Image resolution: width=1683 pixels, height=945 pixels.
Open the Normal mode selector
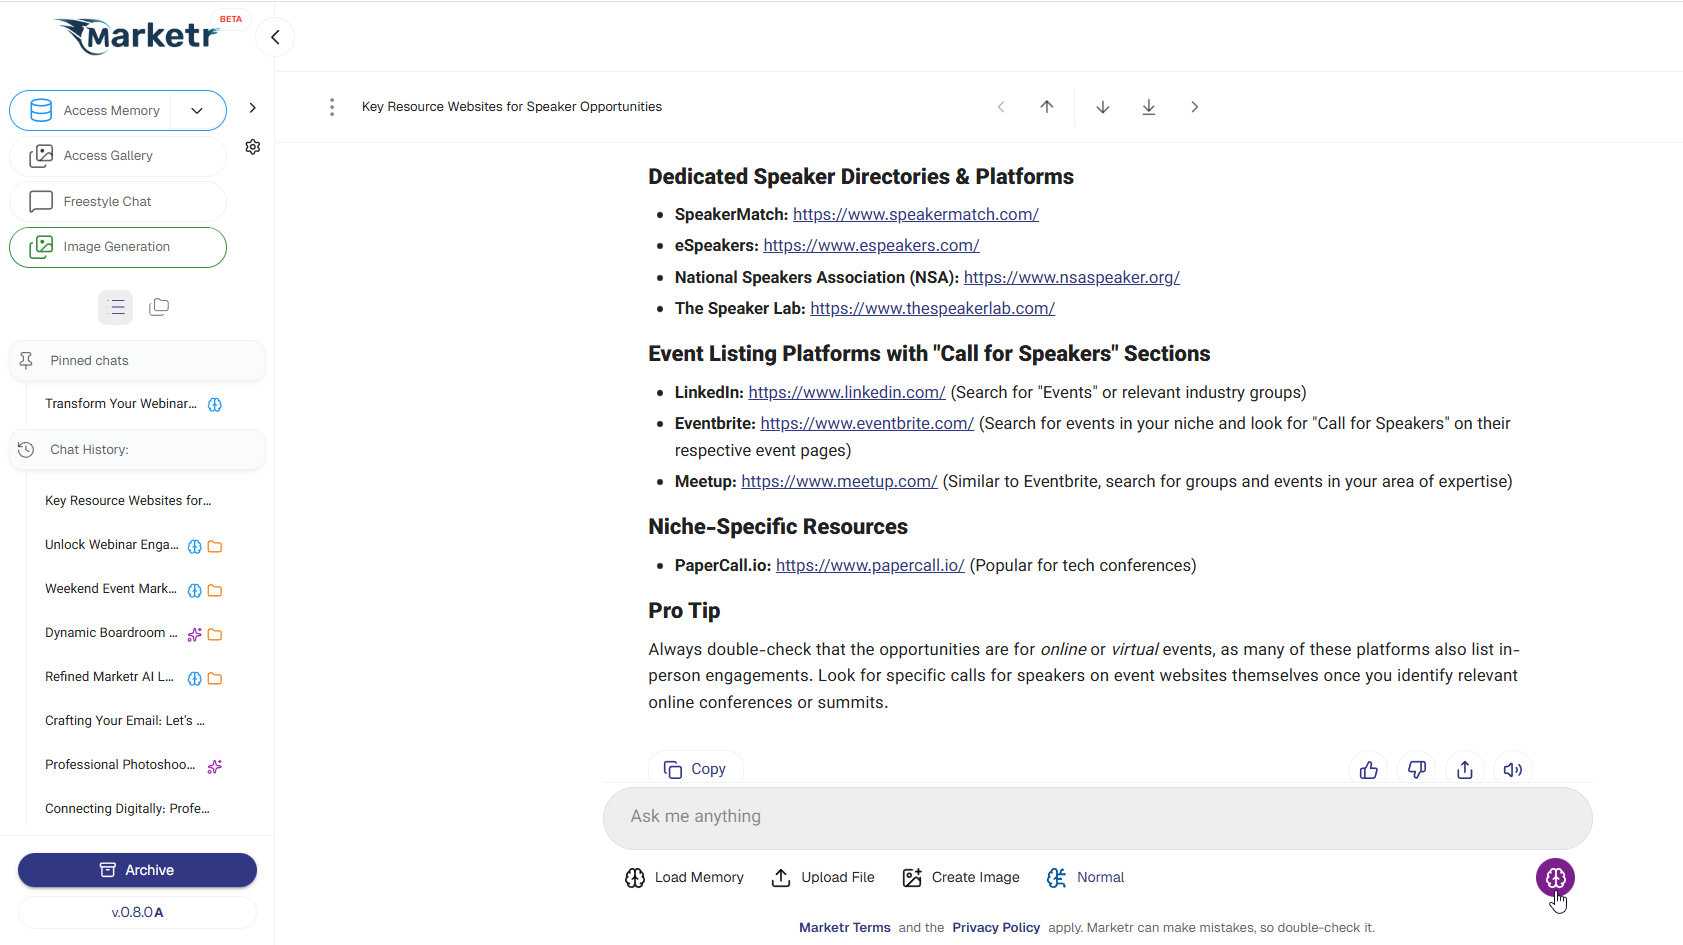point(1086,878)
